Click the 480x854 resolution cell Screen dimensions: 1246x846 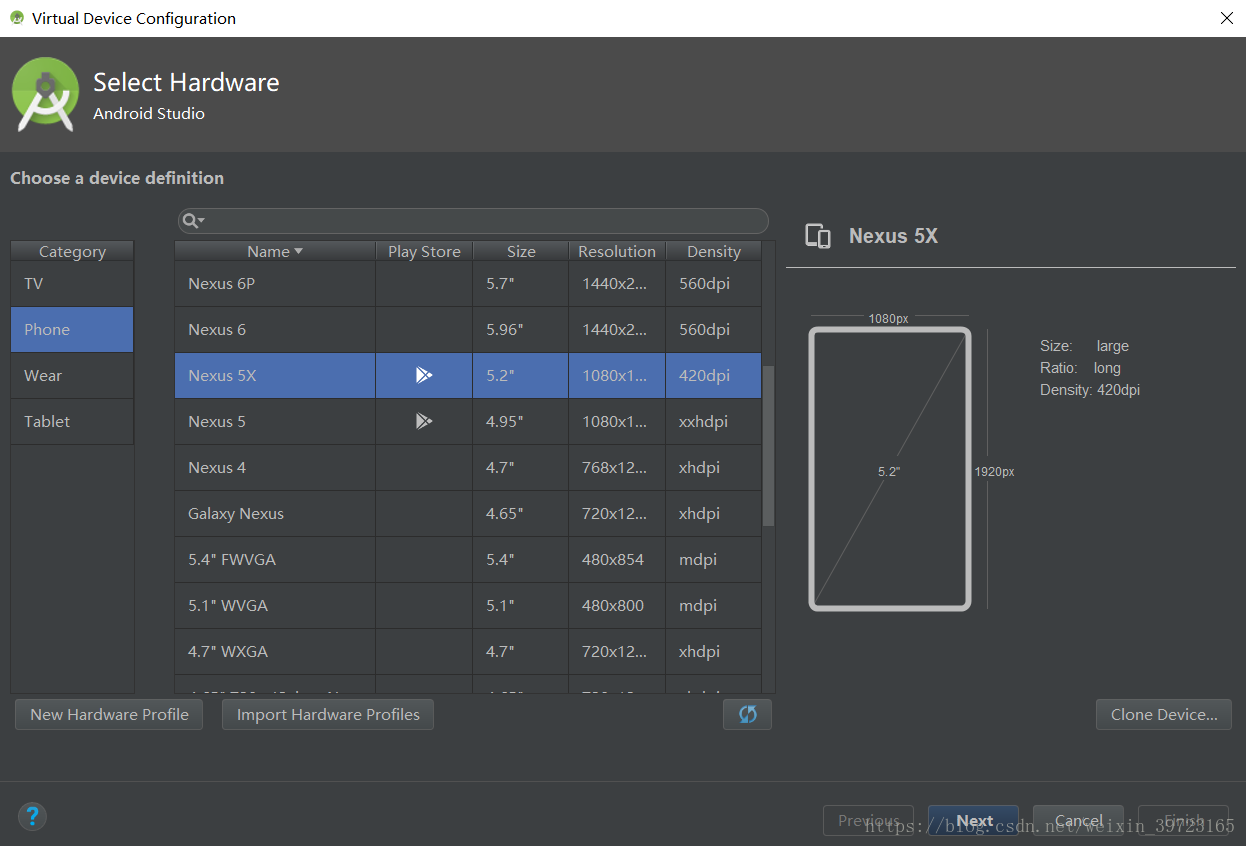[x=617, y=560]
